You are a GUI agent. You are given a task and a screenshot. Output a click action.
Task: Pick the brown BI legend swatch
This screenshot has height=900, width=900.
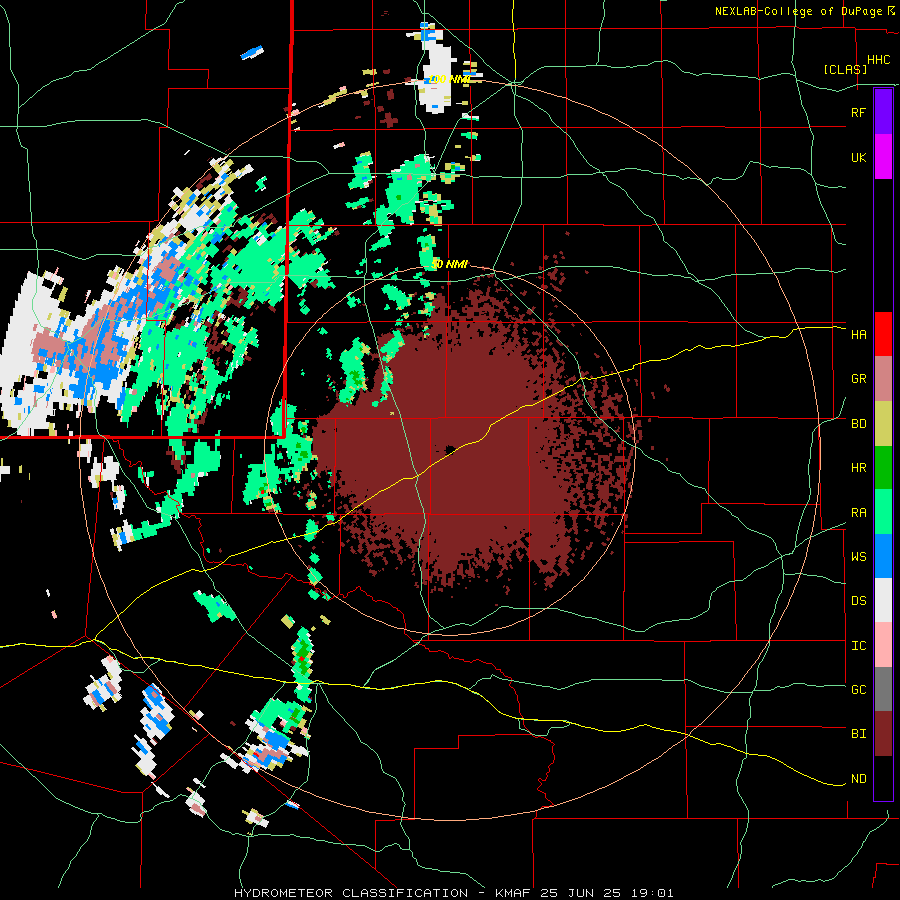coord(883,734)
